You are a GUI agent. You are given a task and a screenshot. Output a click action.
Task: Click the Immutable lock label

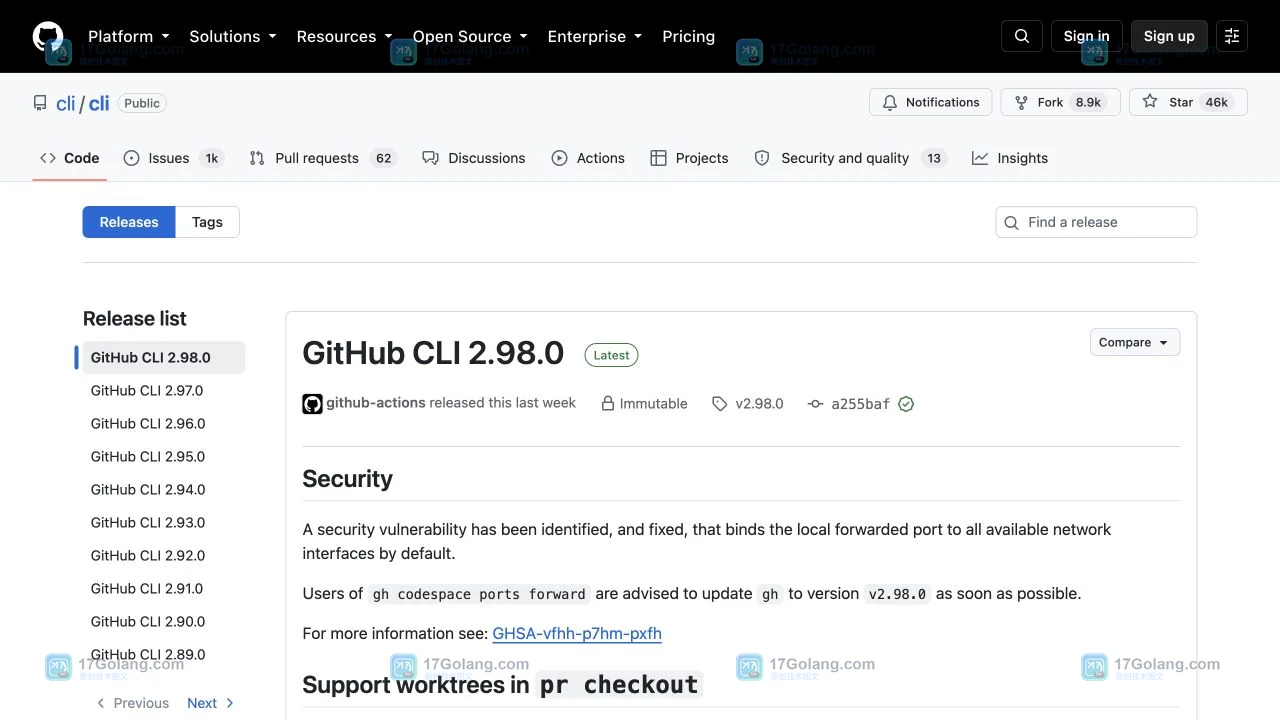tap(644, 404)
